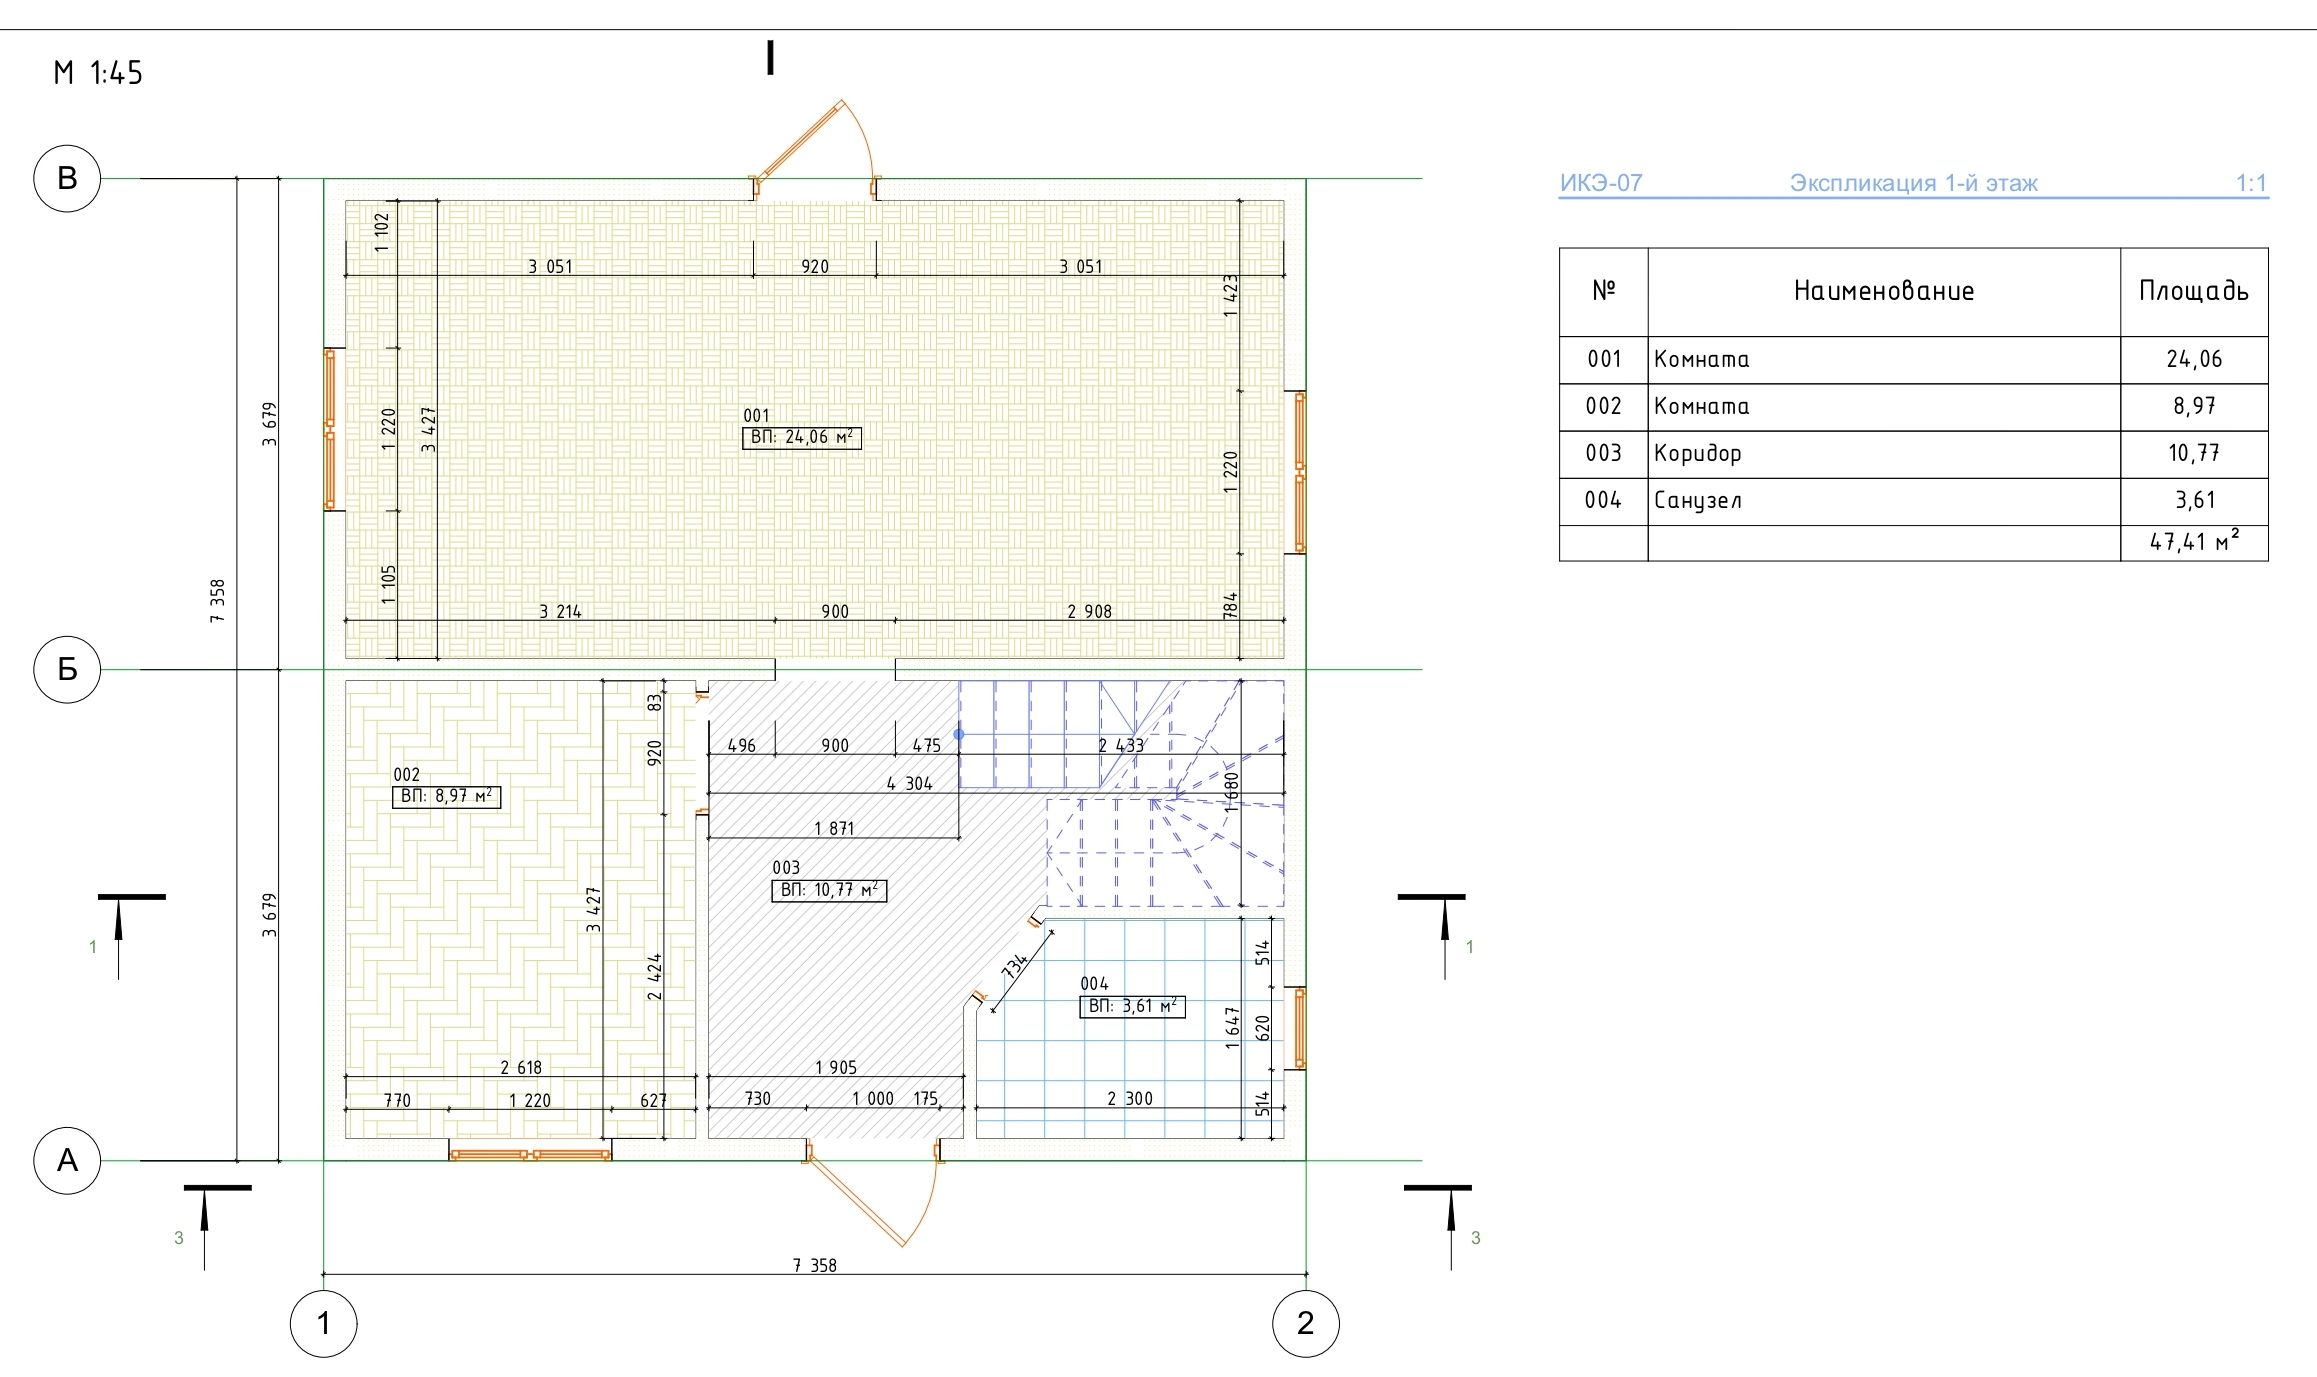Select the corridor 003 area label 10,77 м²
Image resolution: width=2317 pixels, height=1377 pixels.
point(829,890)
